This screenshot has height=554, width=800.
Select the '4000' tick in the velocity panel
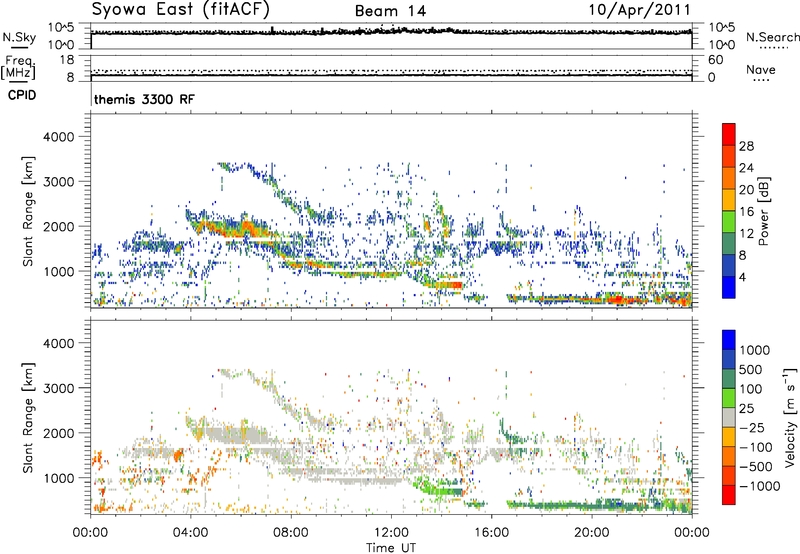59,343
